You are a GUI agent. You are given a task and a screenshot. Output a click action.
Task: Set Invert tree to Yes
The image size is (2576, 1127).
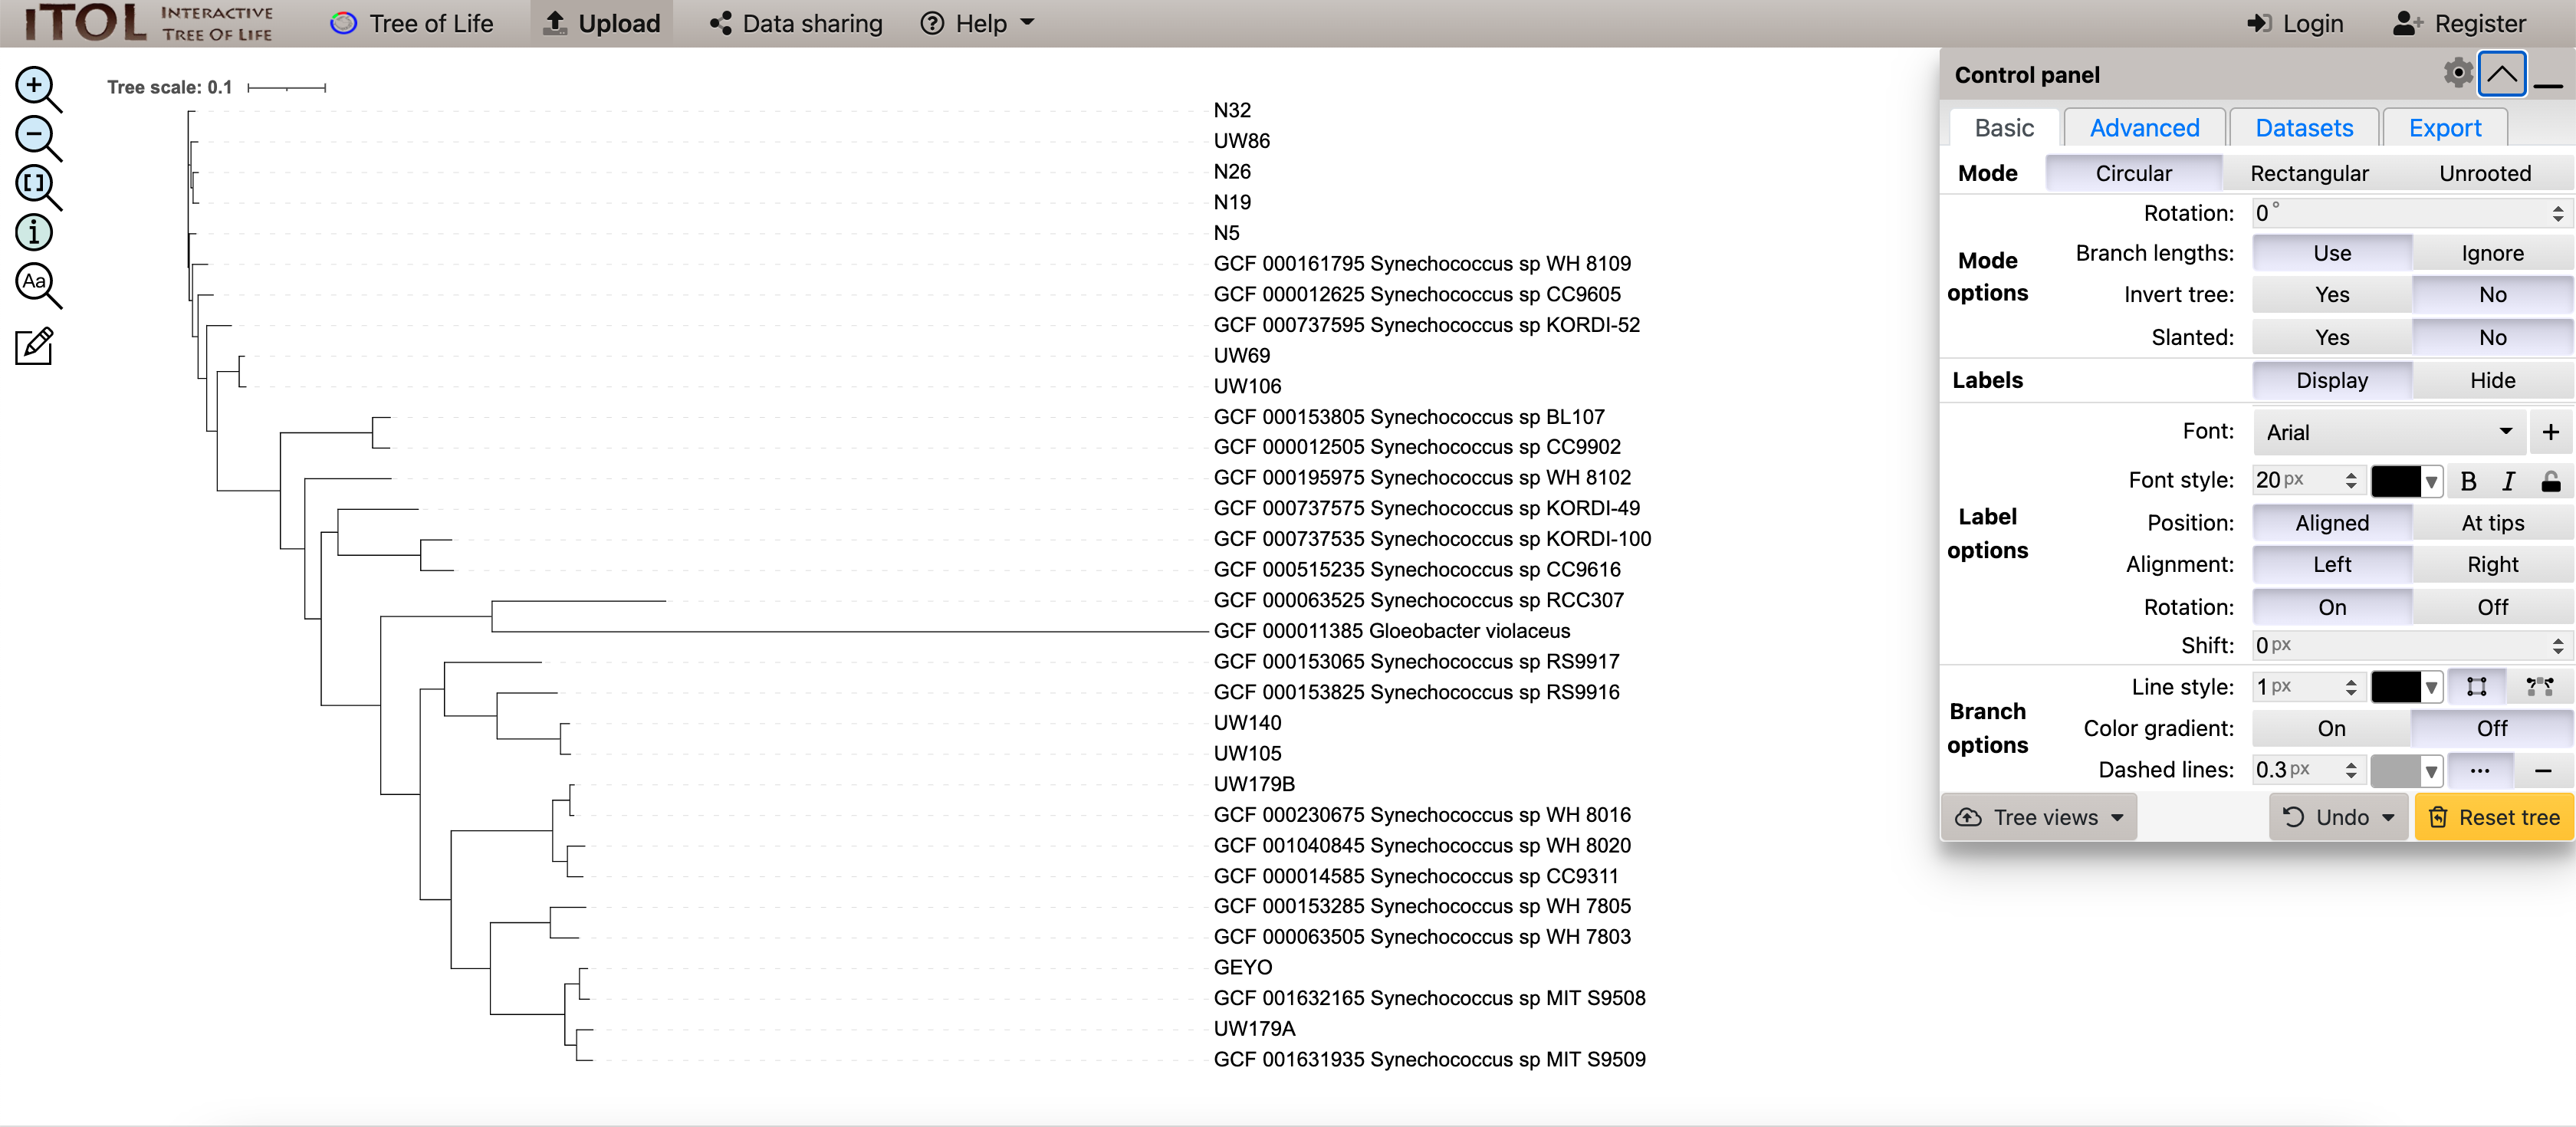click(2331, 295)
